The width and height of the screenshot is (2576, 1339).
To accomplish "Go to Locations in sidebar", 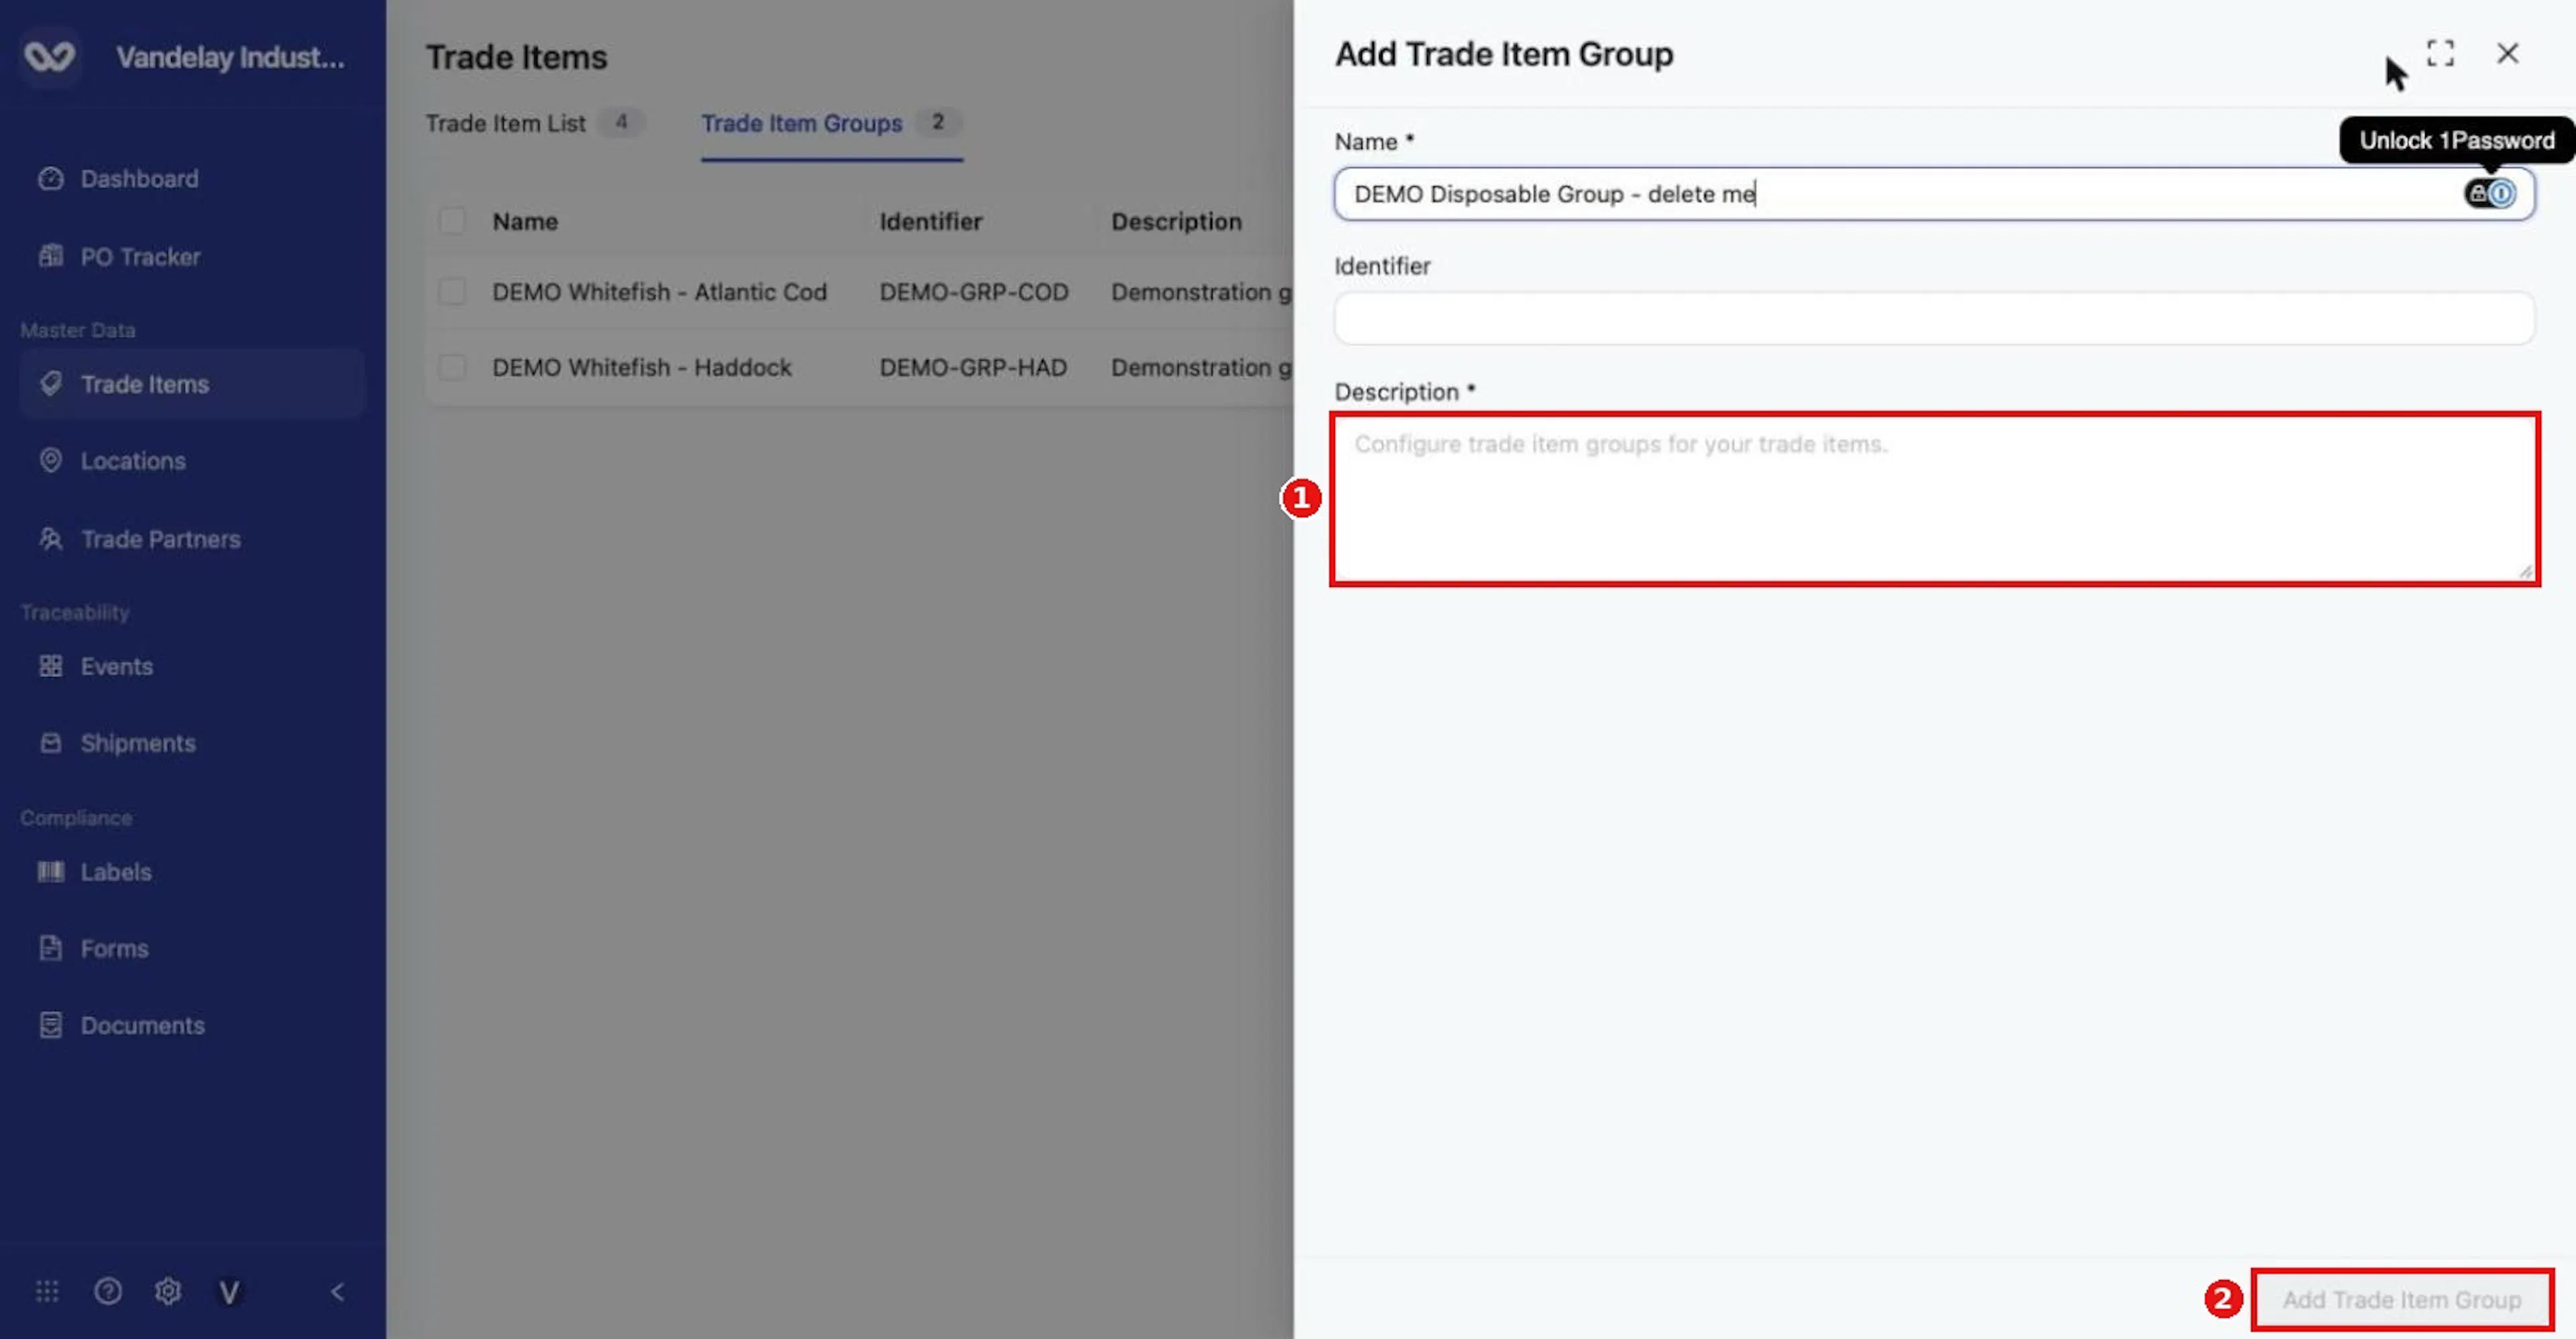I will [191, 461].
